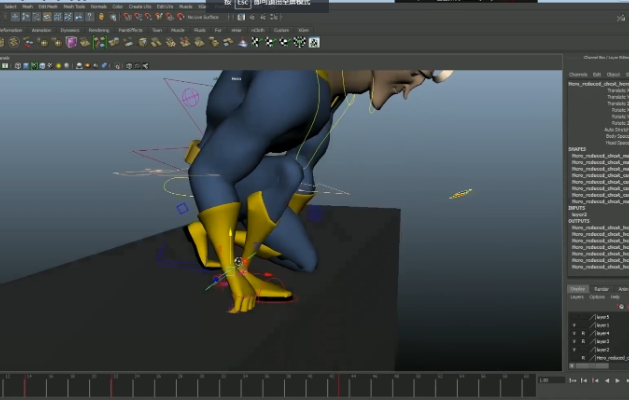Switch to the XGen shelf tab
This screenshot has width=629, height=400.
coord(304,30)
